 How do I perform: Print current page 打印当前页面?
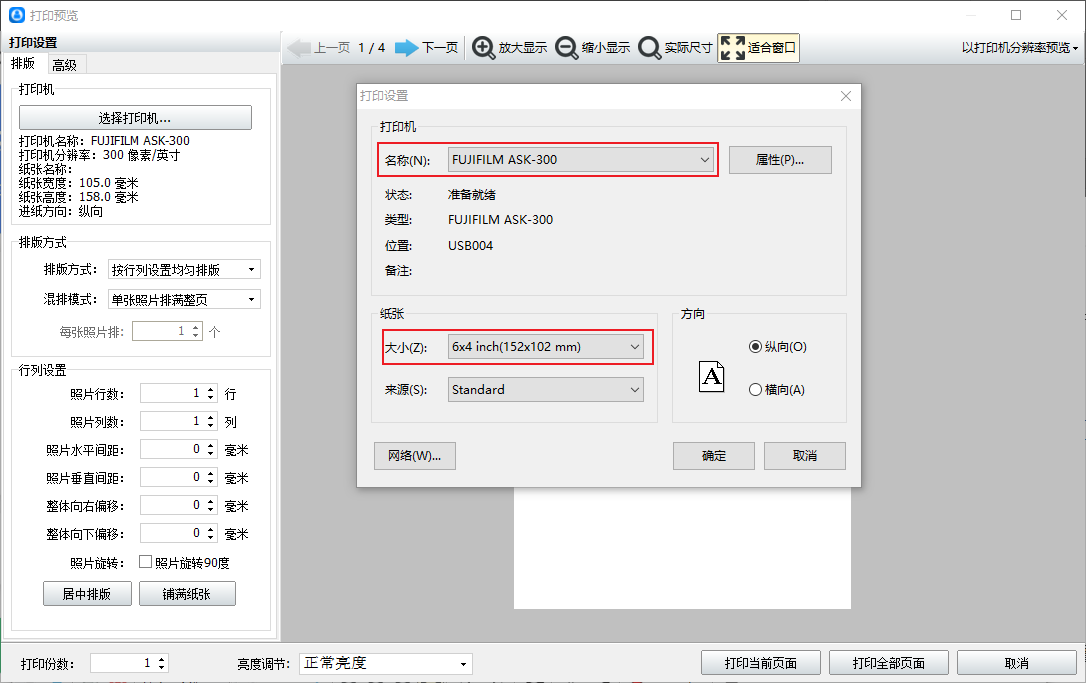[760, 663]
